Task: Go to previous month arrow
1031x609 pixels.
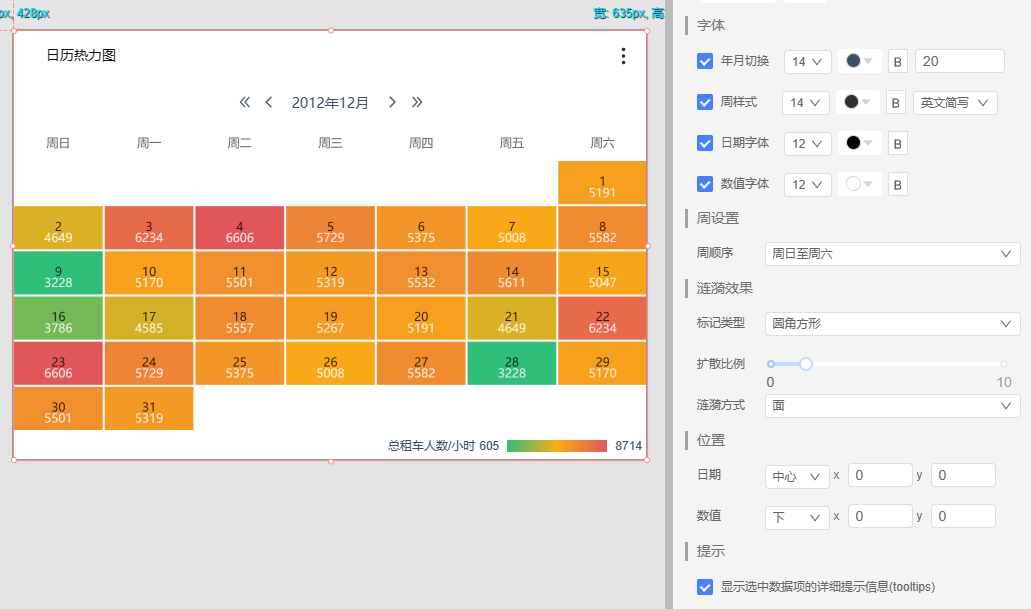Action: pos(269,102)
